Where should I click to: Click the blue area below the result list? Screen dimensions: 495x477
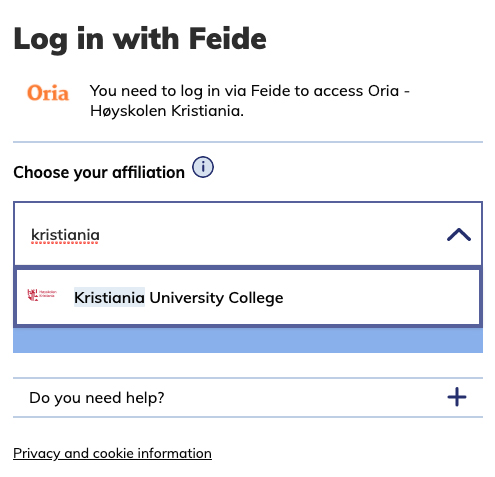click(248, 340)
